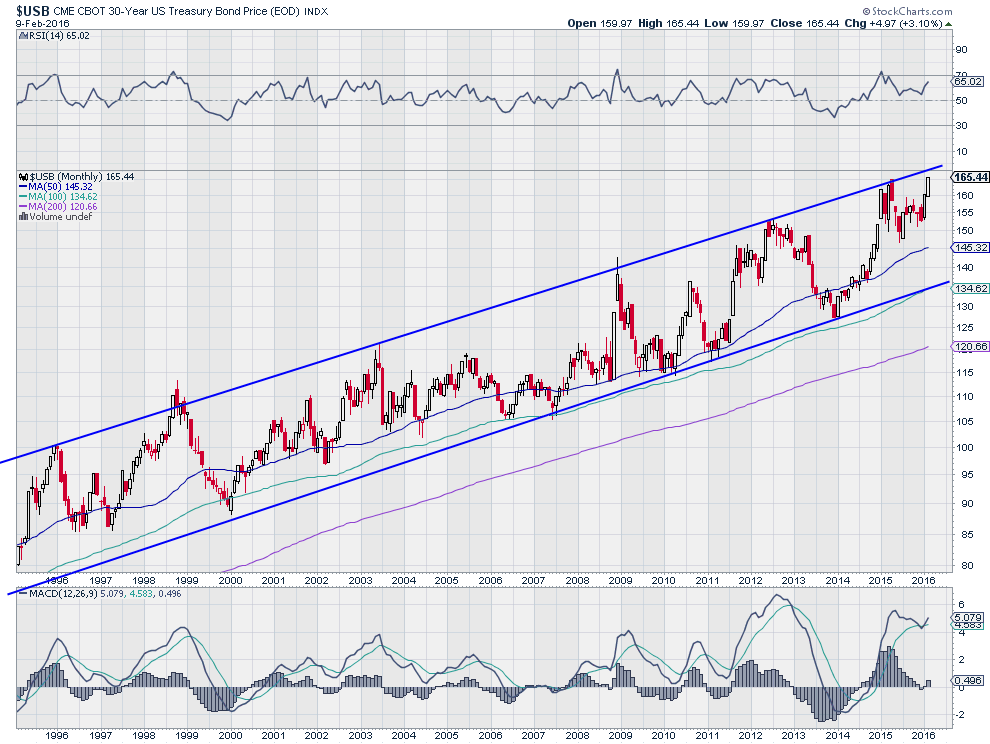Click the green up-arrow change indicator

pos(949,24)
